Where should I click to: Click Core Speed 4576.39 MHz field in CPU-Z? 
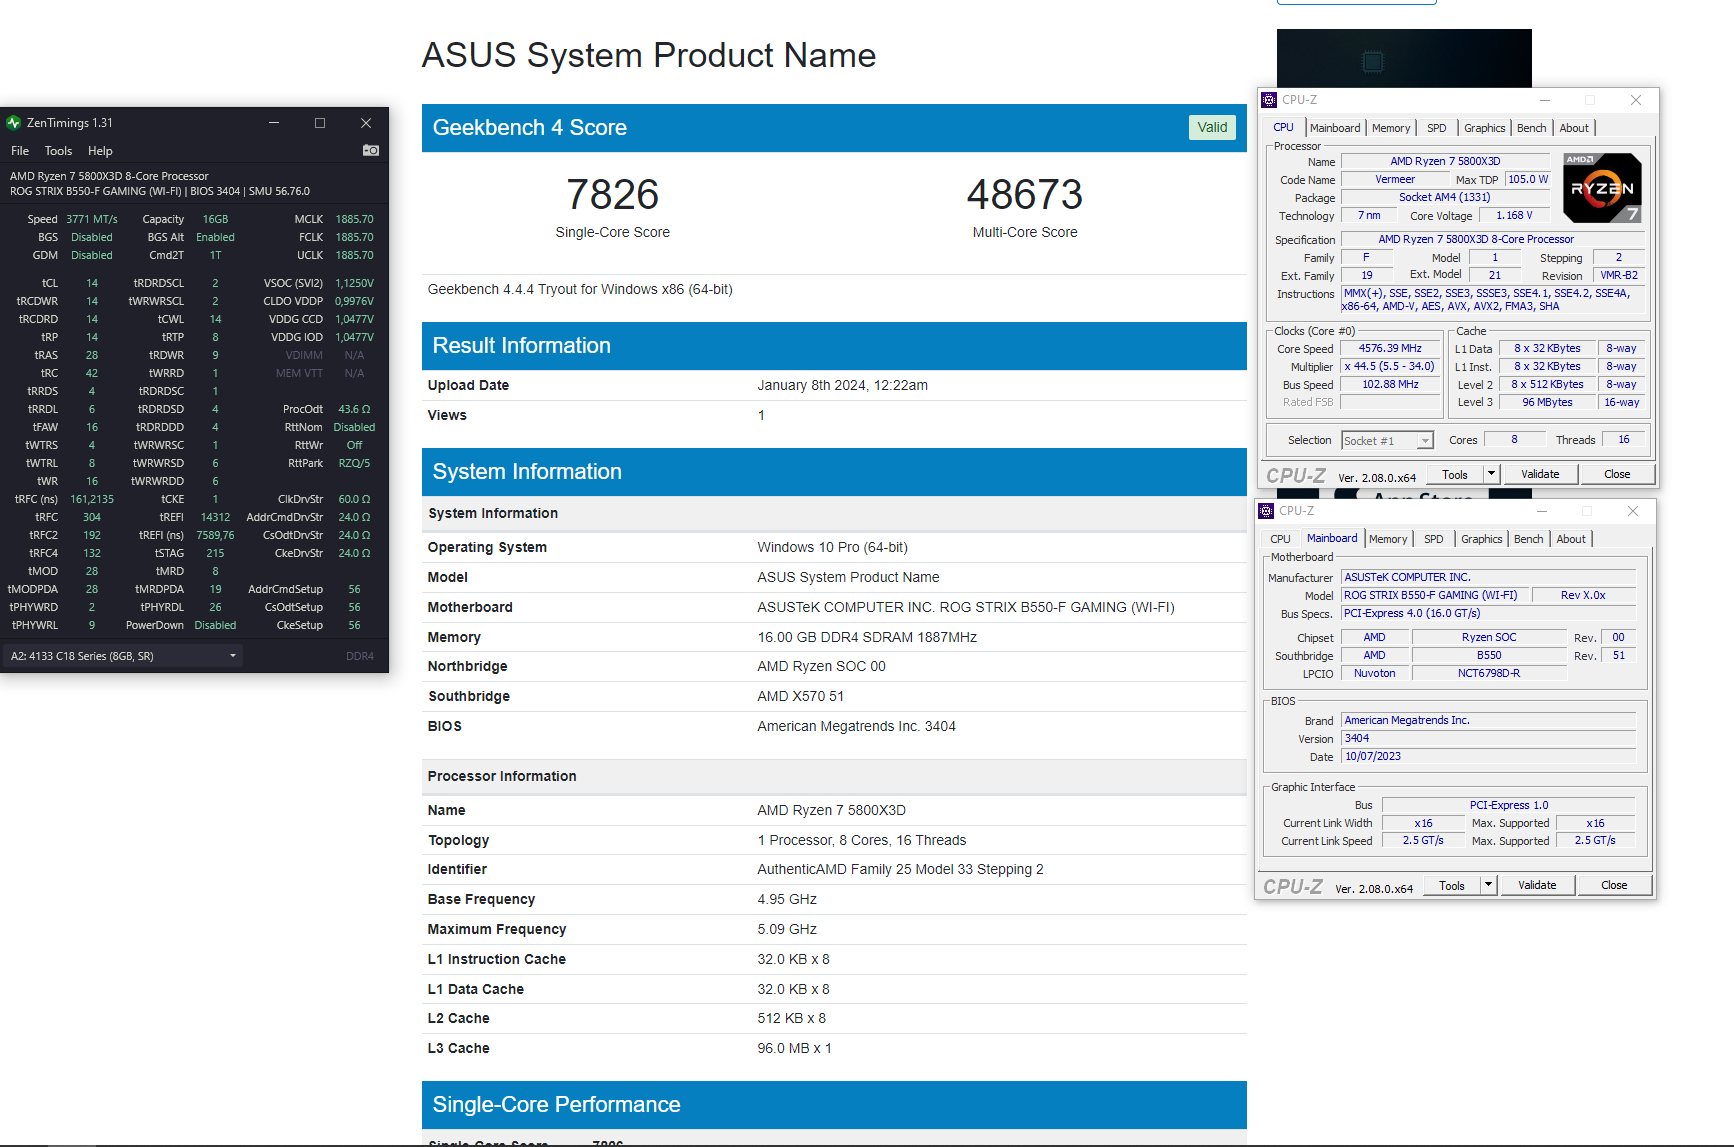coord(1390,349)
